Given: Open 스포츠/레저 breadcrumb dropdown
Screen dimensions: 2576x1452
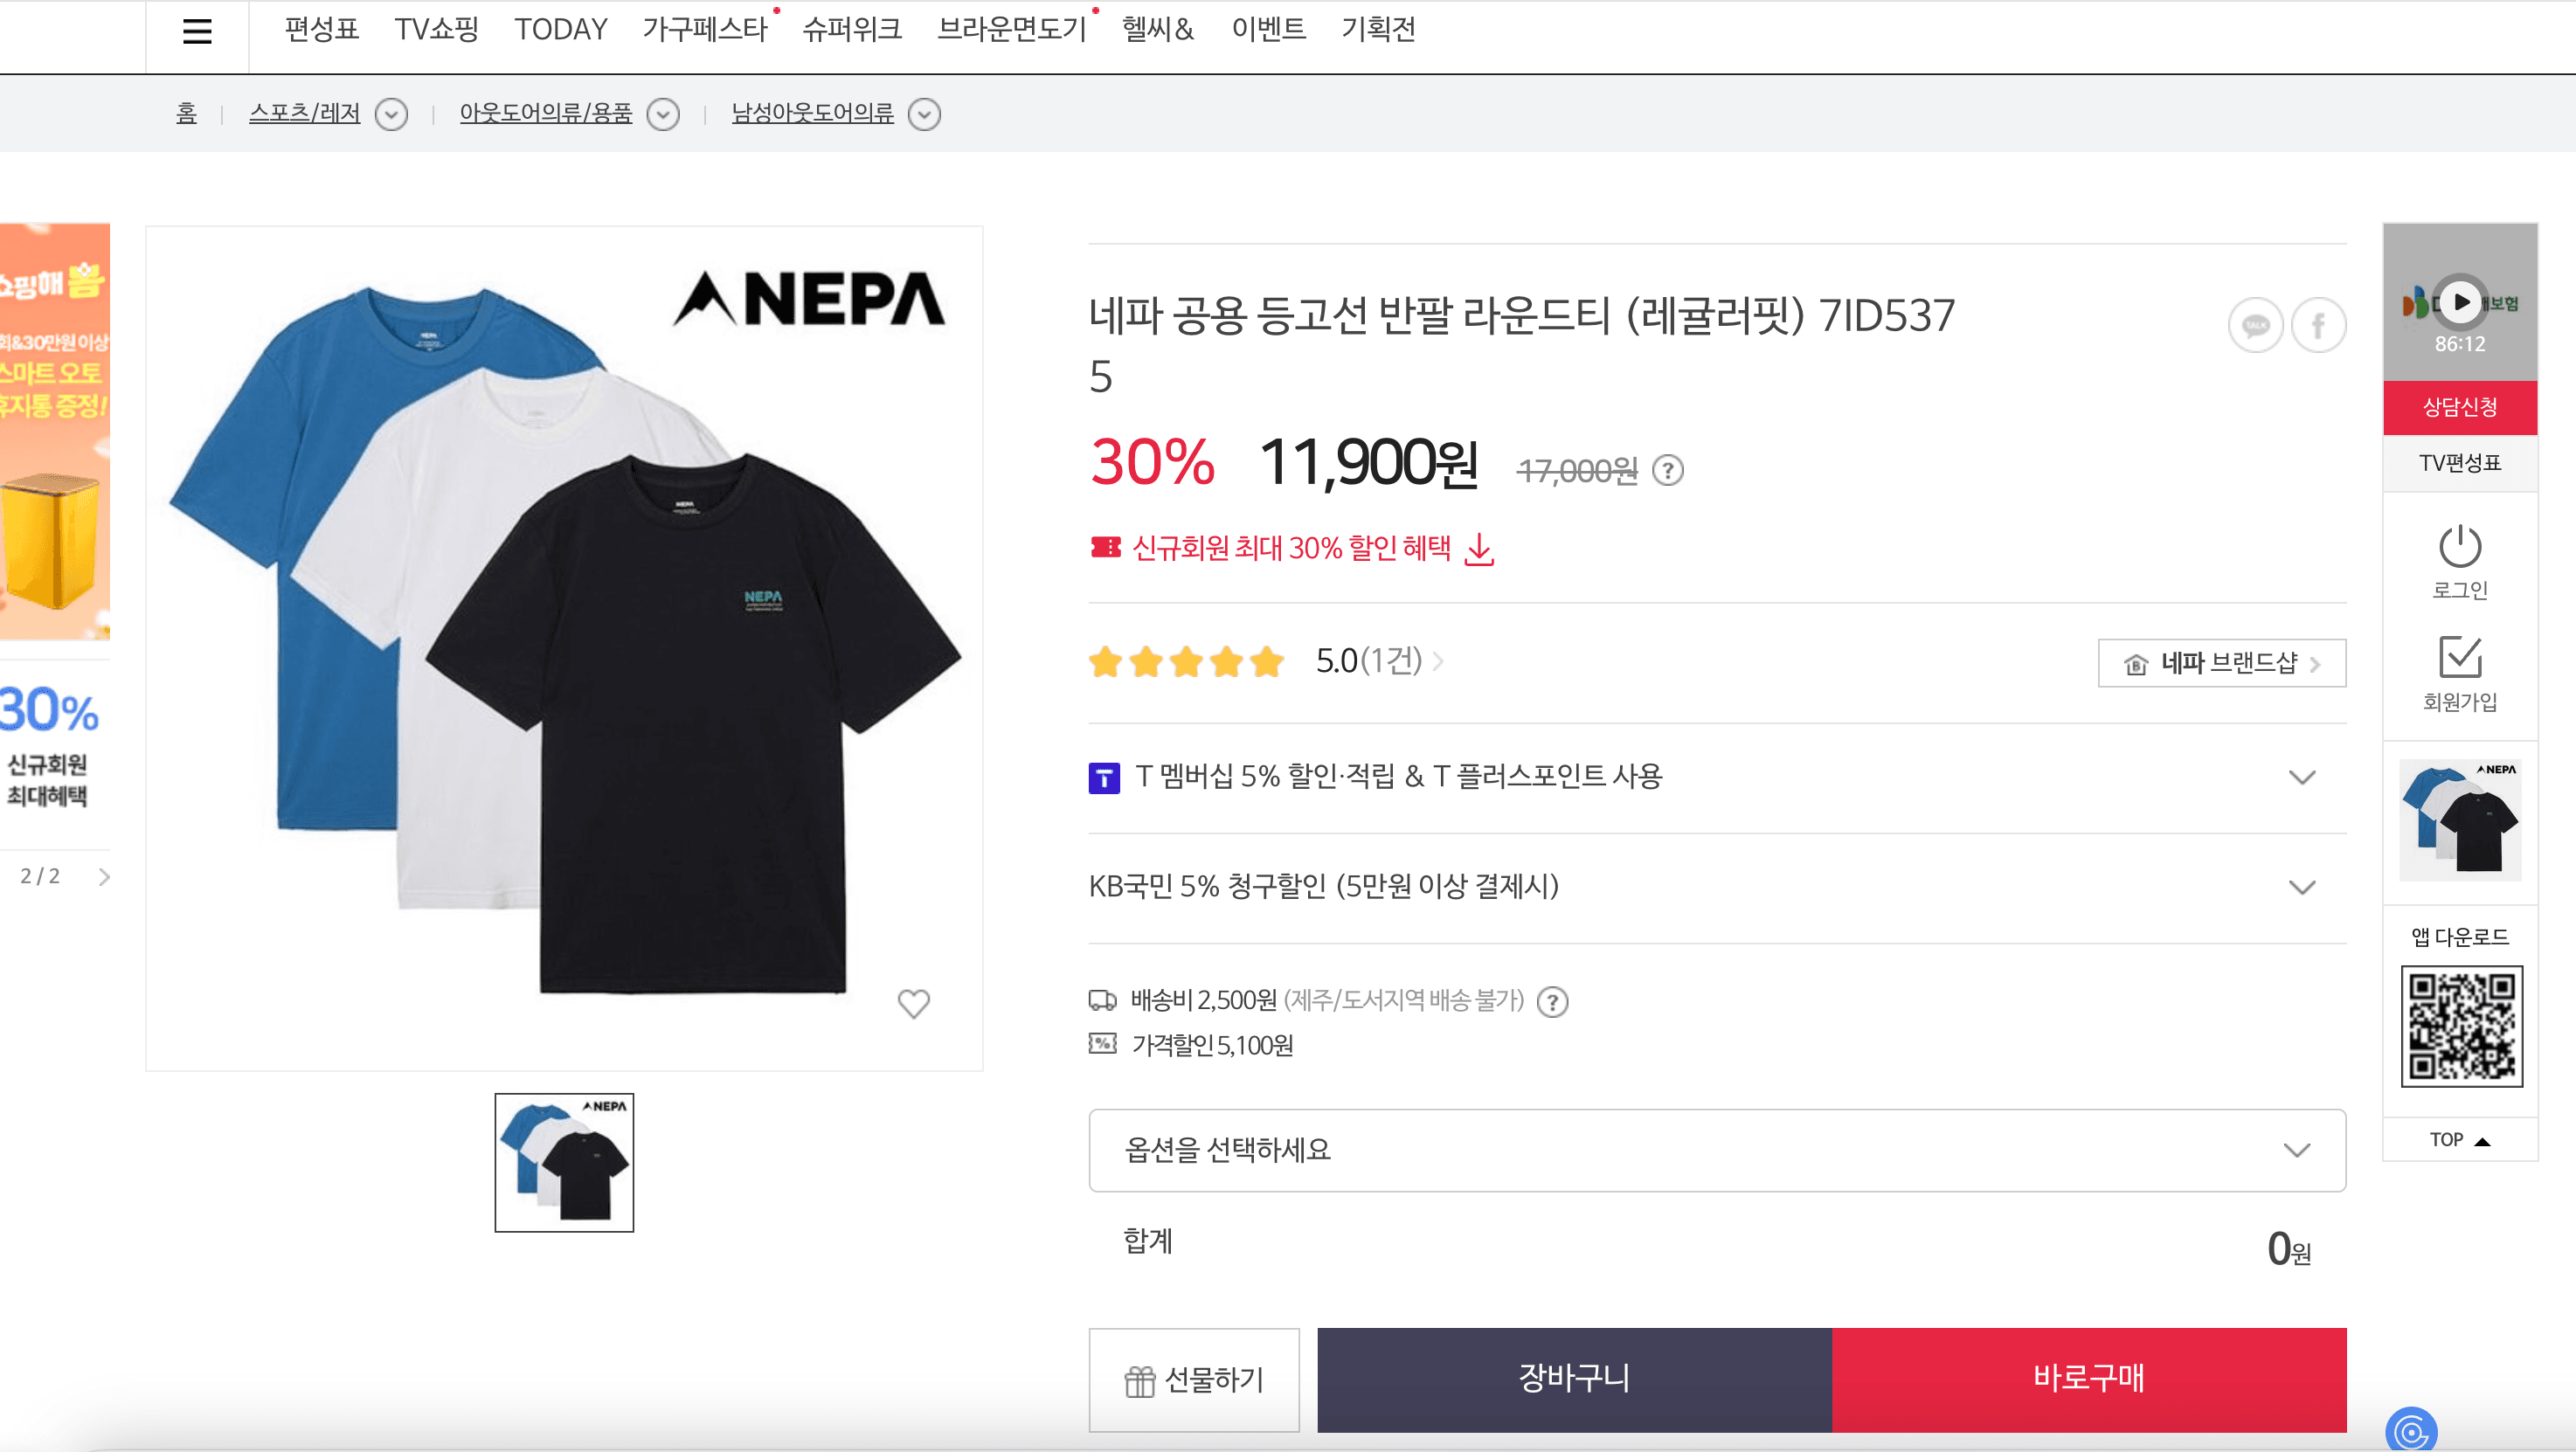Looking at the screenshot, I should pyautogui.click(x=391, y=115).
